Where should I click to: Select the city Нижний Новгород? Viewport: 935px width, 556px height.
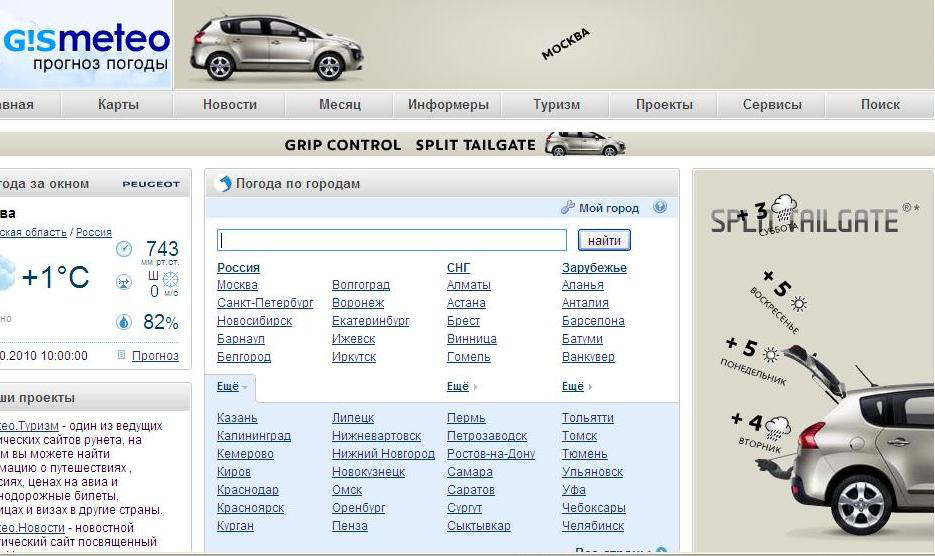click(383, 454)
